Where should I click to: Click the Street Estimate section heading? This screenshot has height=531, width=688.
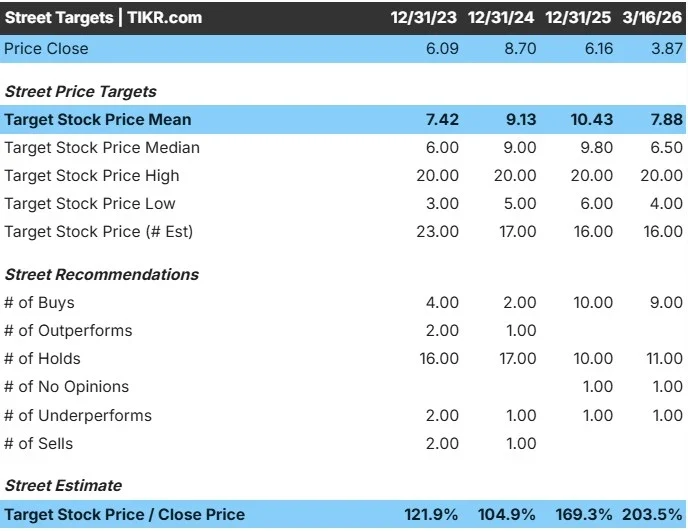[x=63, y=485]
